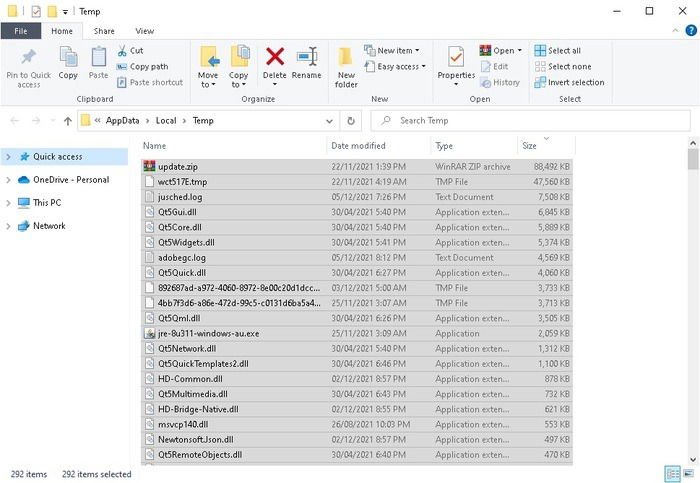700x483 pixels.
Task: Click the blue Help question mark icon
Action: click(691, 30)
